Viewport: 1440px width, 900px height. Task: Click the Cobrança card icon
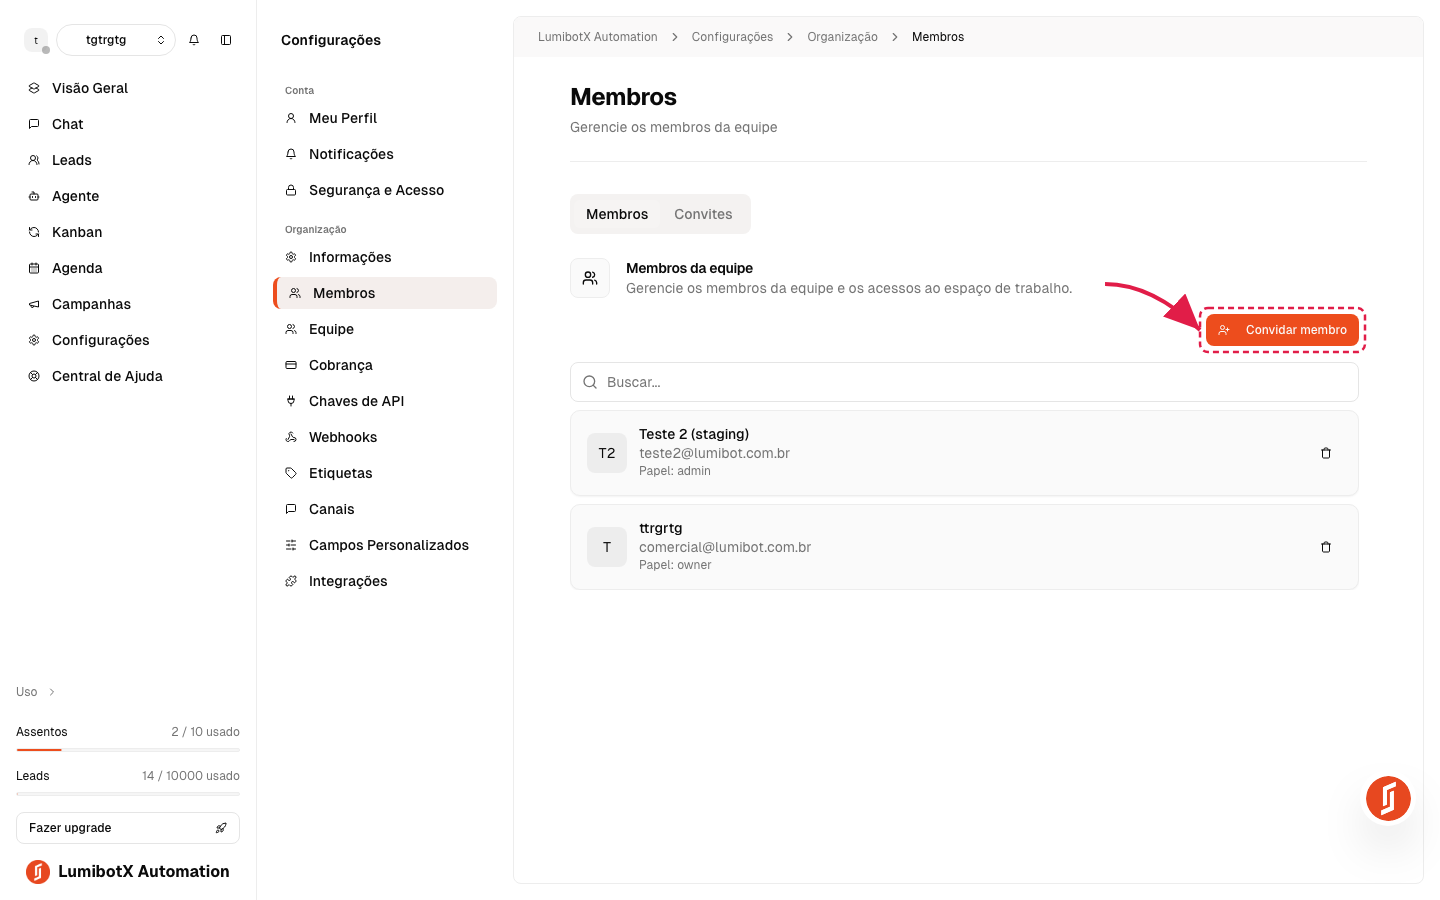point(291,365)
